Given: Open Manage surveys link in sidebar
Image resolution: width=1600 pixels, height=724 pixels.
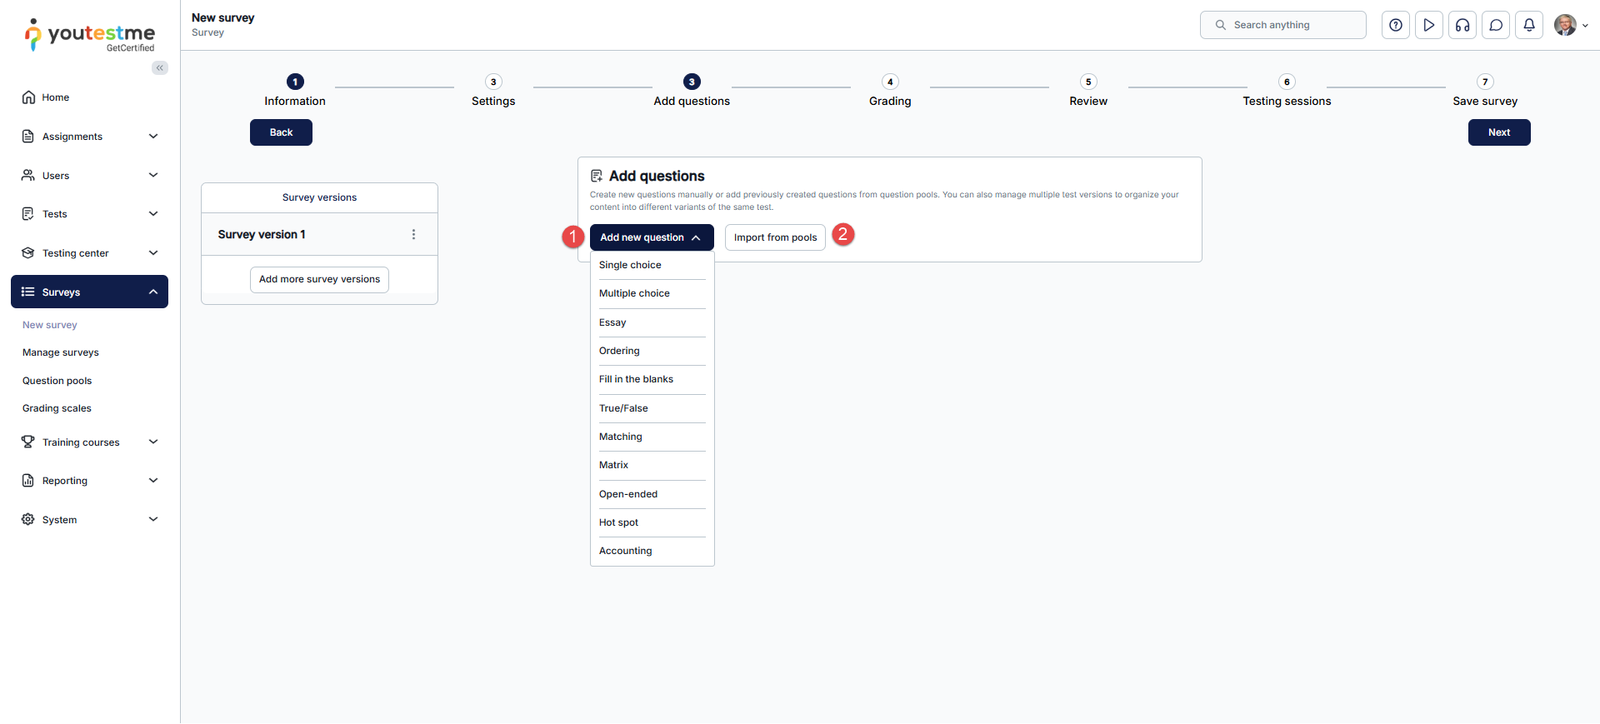Looking at the screenshot, I should (x=61, y=353).
